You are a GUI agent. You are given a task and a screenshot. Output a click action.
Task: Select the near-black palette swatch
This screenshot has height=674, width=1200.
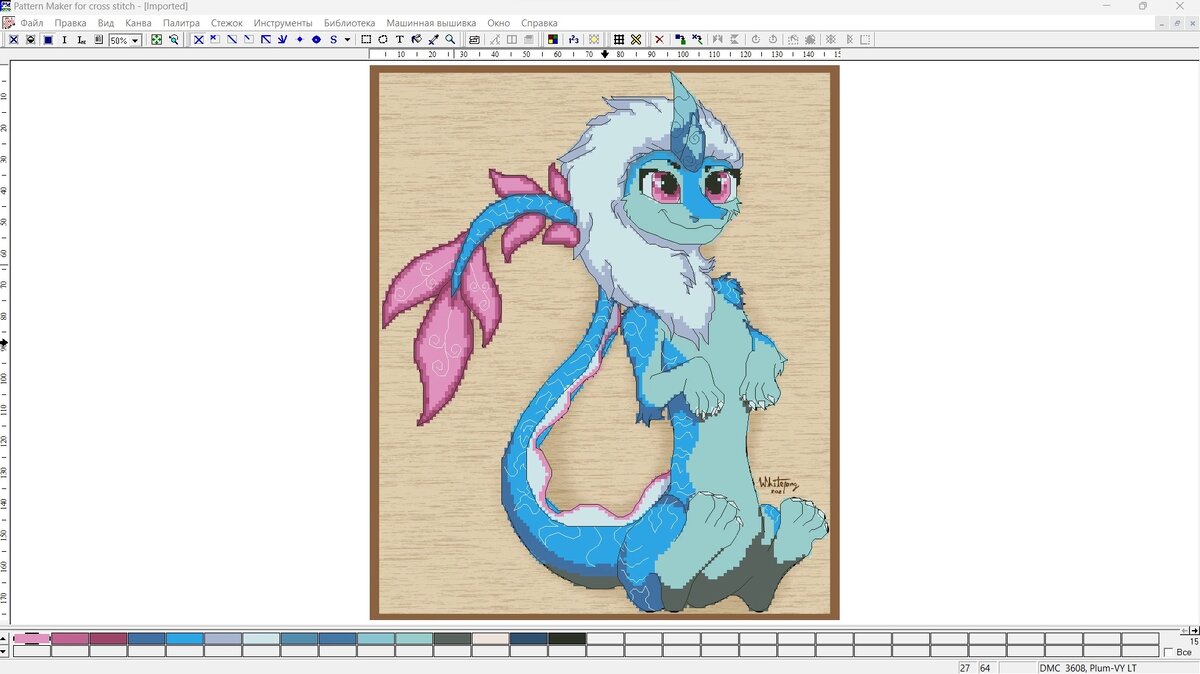567,638
